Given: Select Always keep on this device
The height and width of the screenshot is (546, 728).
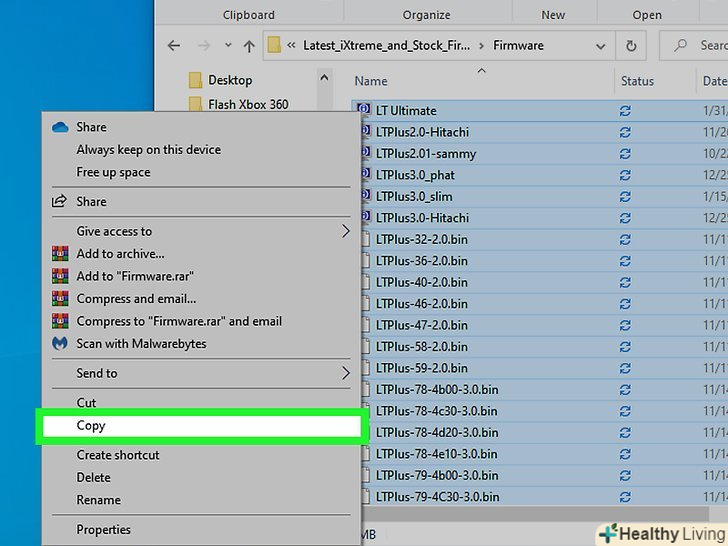Looking at the screenshot, I should pos(148,150).
